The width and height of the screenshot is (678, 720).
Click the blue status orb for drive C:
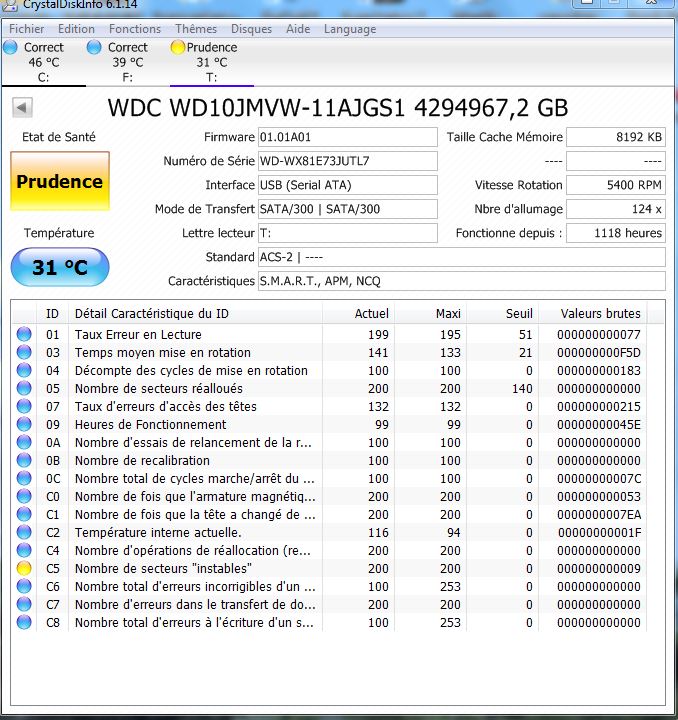click(x=10, y=47)
